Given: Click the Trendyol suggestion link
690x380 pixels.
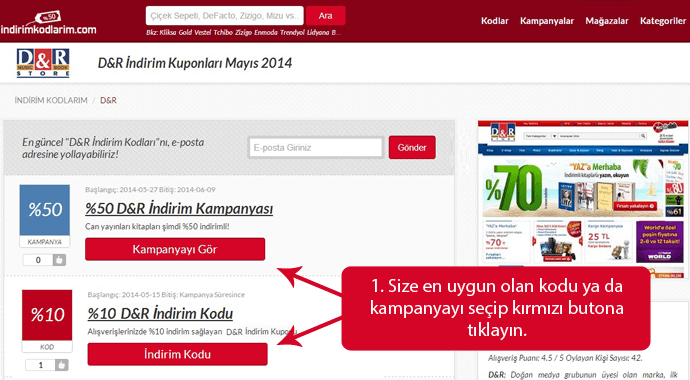Looking at the screenshot, I should (x=292, y=33).
